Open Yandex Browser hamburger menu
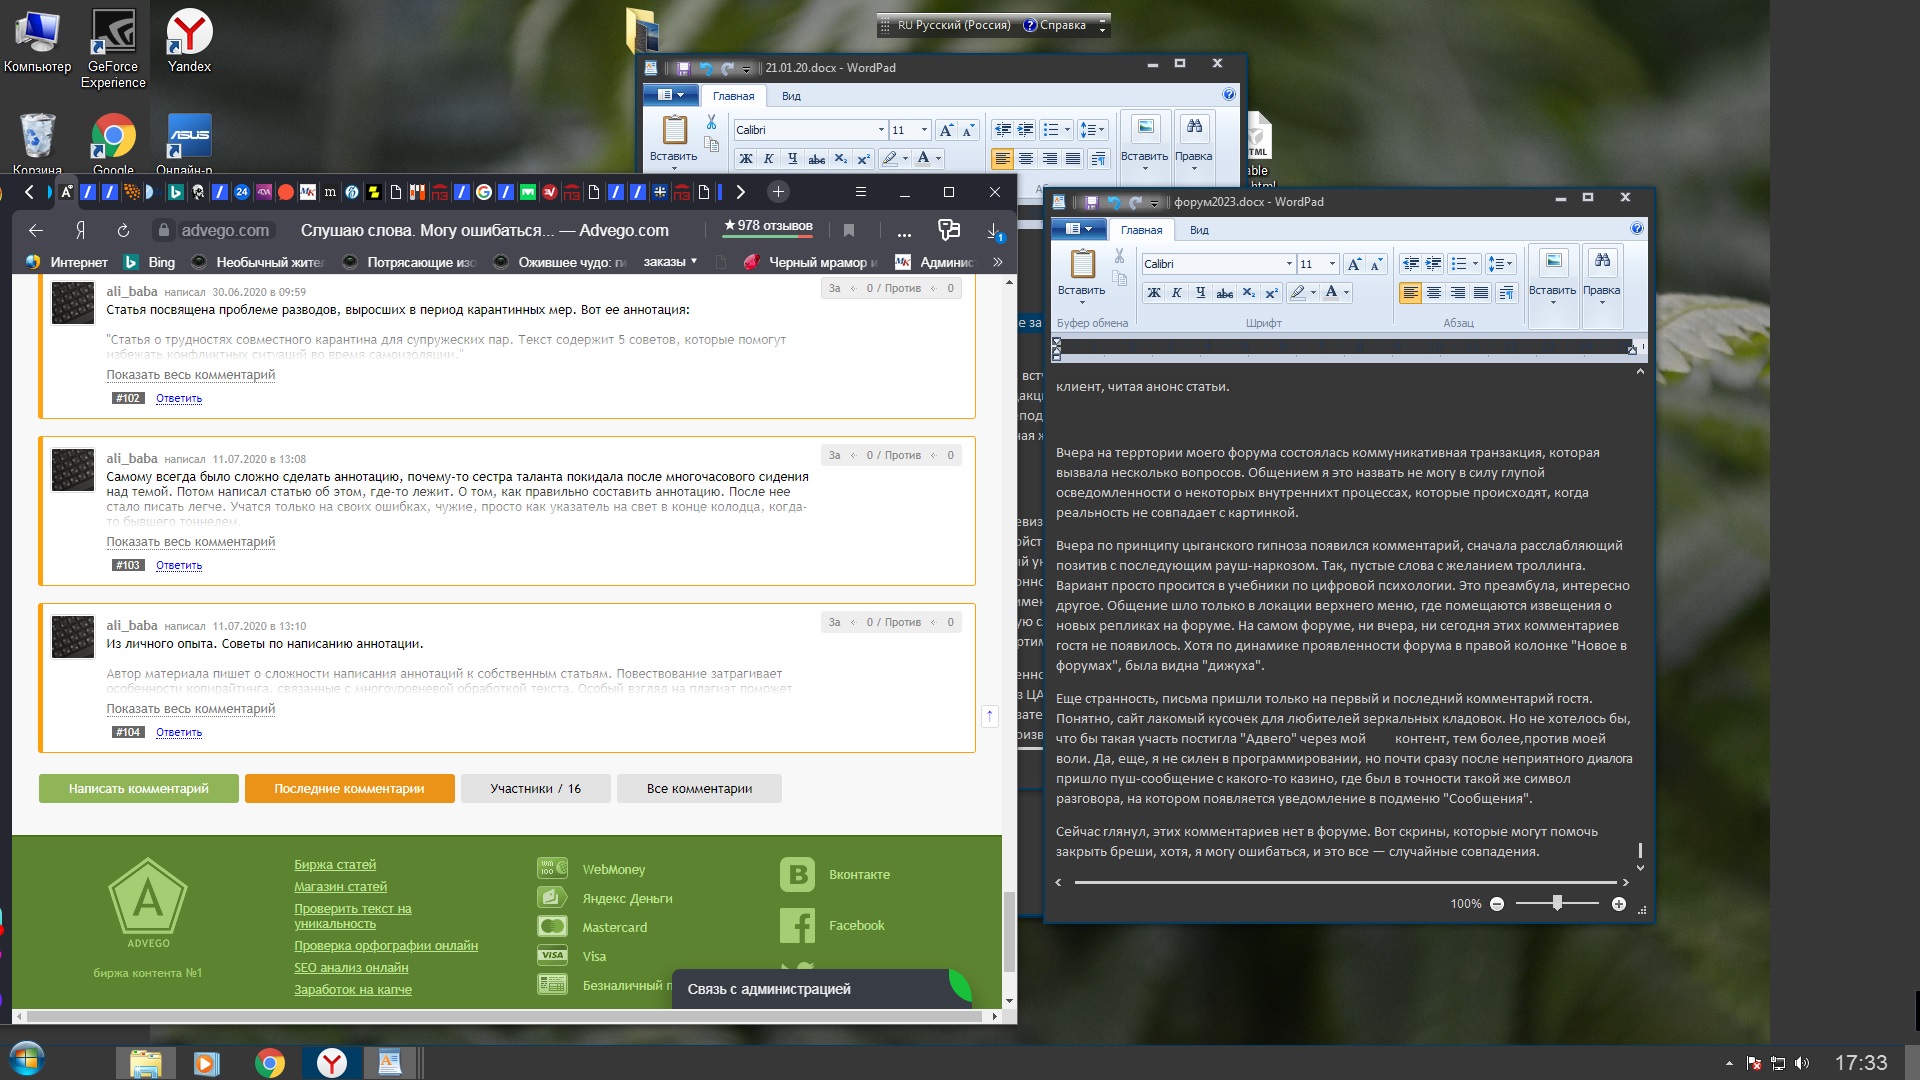1920x1080 pixels. tap(860, 192)
